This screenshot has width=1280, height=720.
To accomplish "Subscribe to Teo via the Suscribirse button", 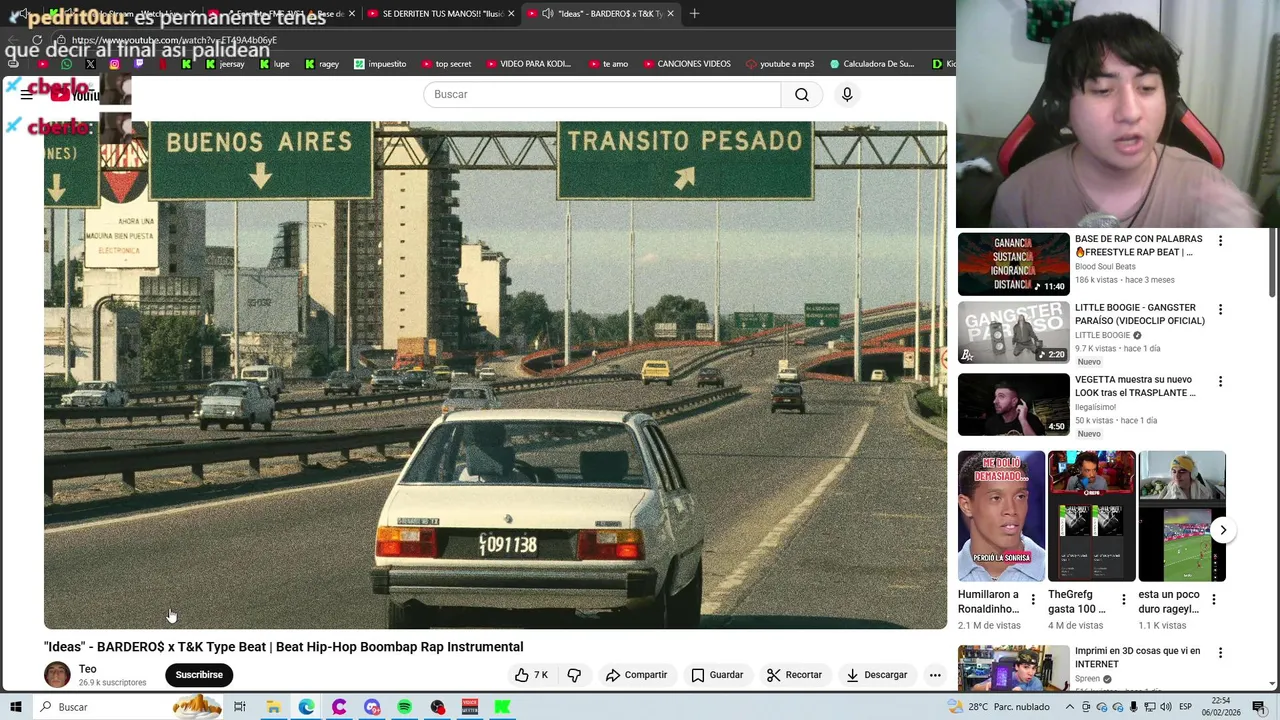I will (x=199, y=675).
